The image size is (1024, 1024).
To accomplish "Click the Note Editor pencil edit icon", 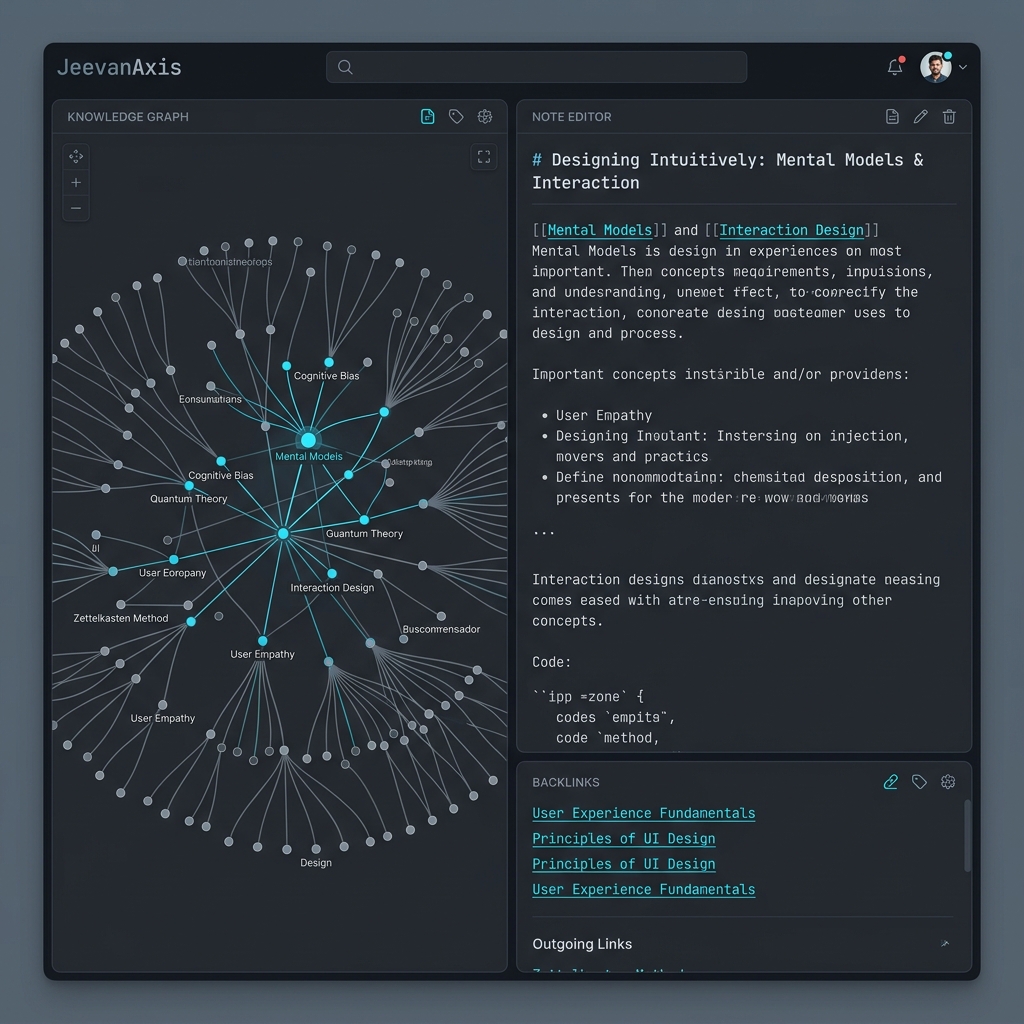I will pos(921,117).
